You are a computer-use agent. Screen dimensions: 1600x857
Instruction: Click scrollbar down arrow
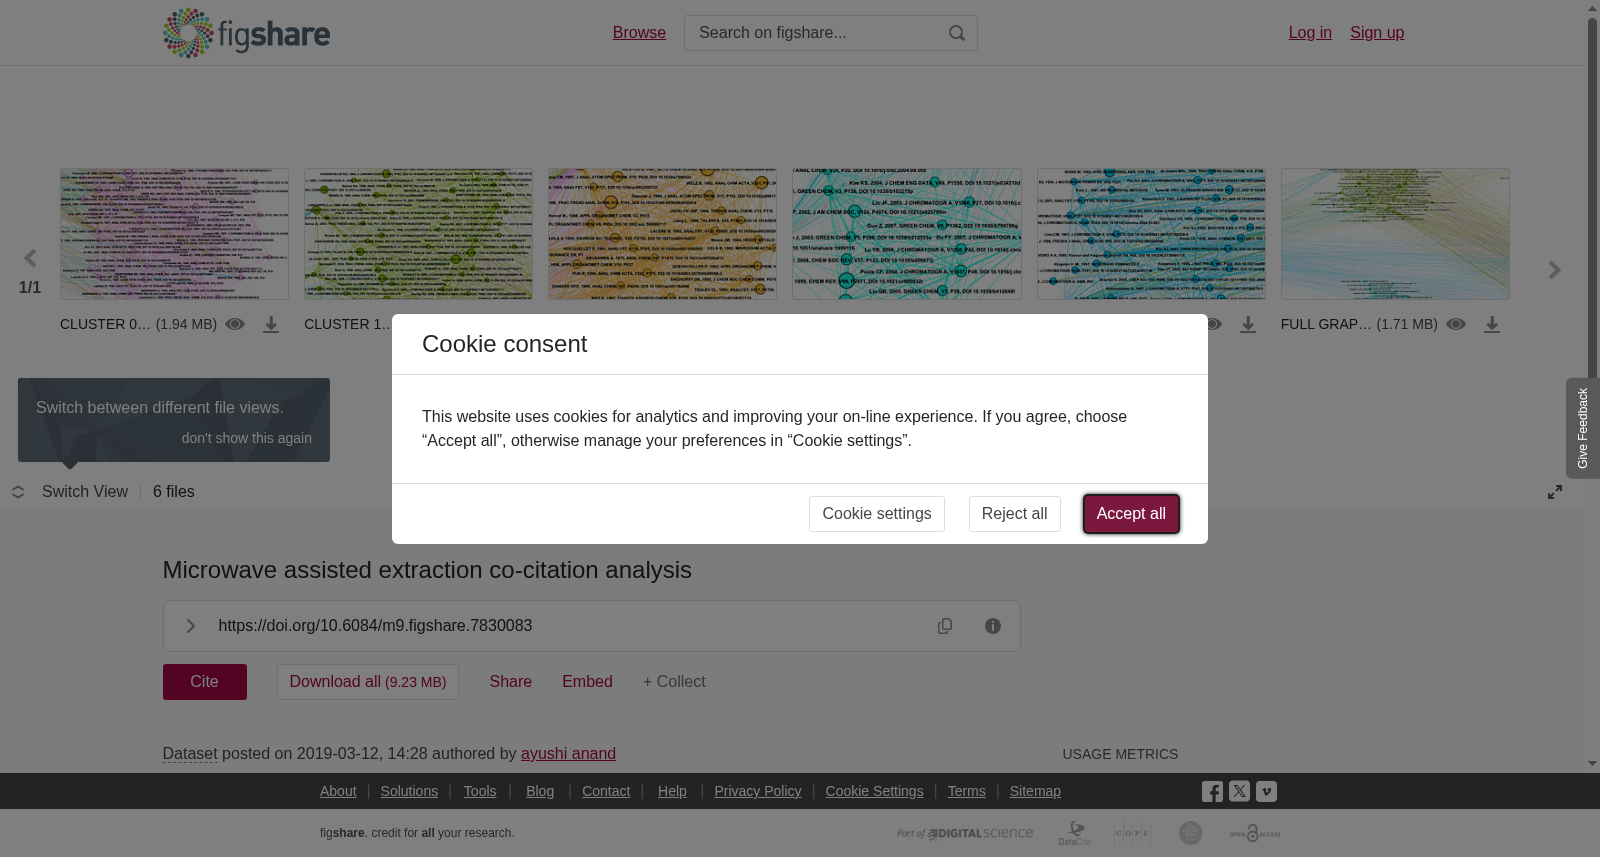(x=1592, y=764)
